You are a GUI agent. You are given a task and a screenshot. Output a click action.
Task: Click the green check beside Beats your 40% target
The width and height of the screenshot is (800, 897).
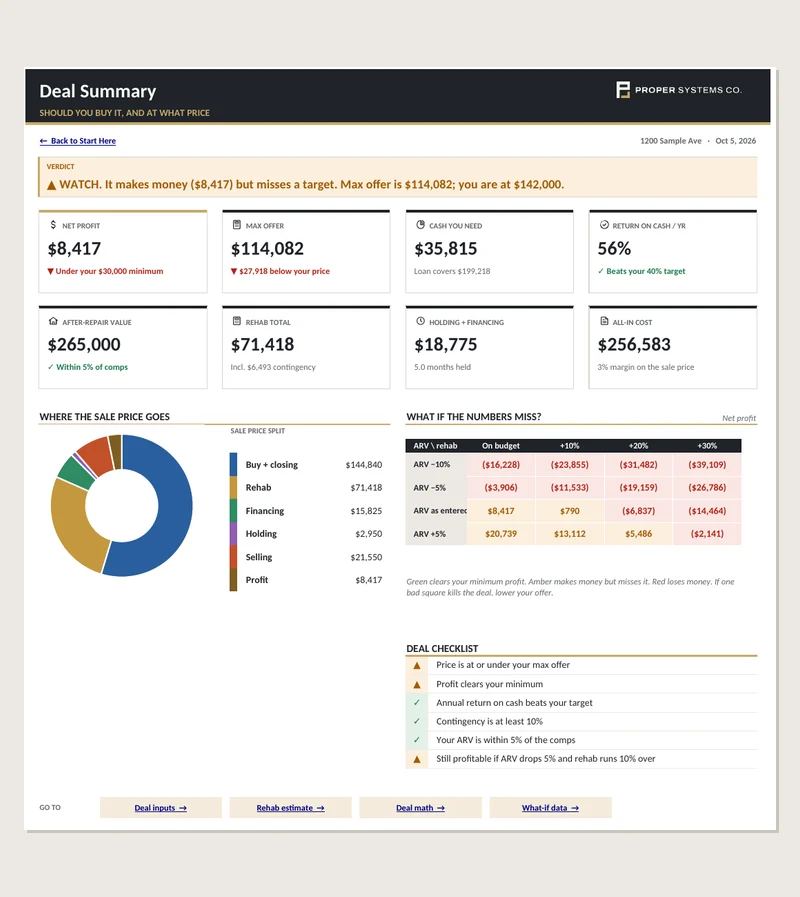[x=601, y=271]
